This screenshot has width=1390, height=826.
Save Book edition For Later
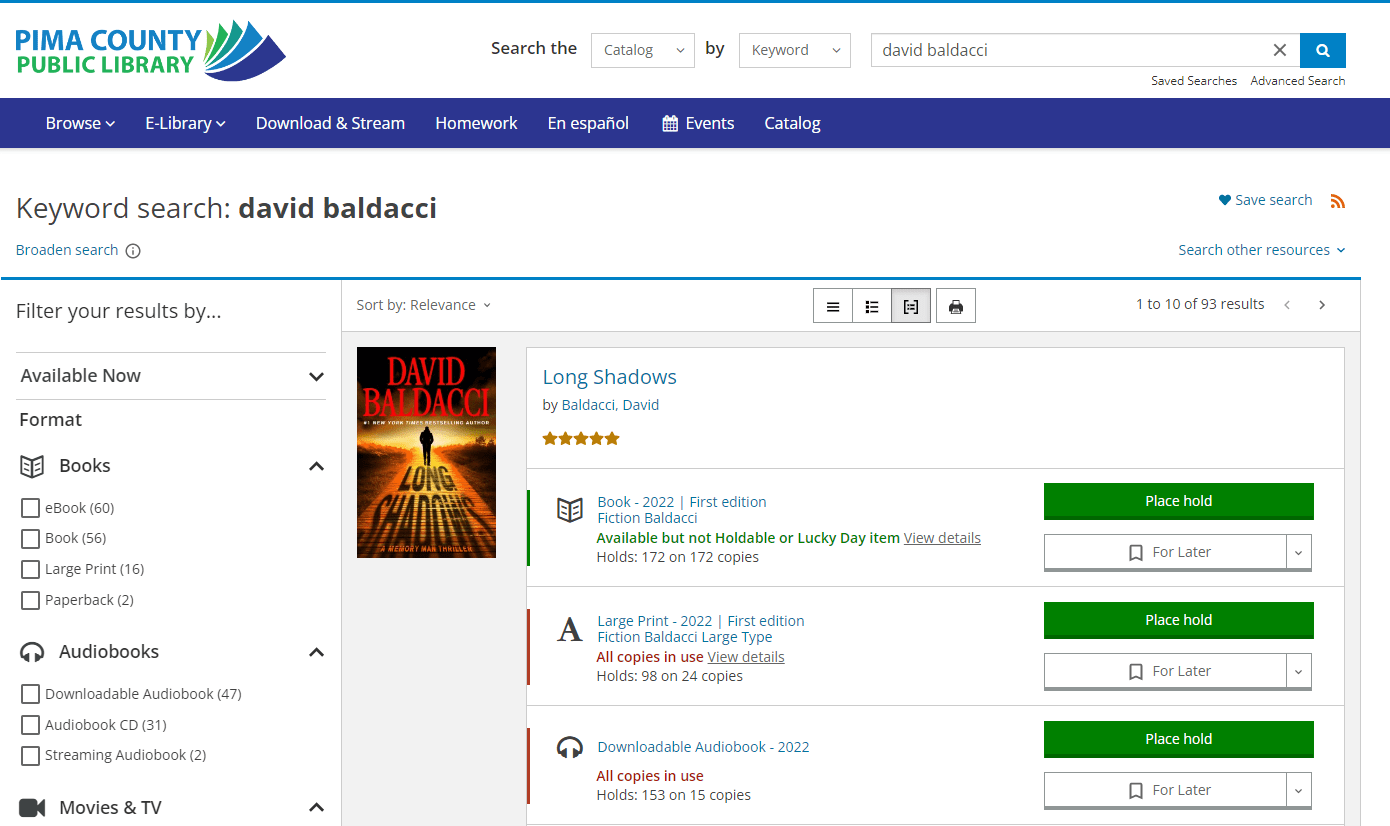[x=1166, y=552]
